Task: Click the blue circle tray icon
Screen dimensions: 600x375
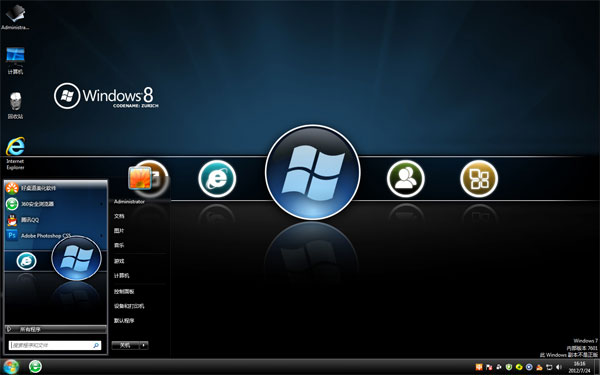Action: click(529, 367)
